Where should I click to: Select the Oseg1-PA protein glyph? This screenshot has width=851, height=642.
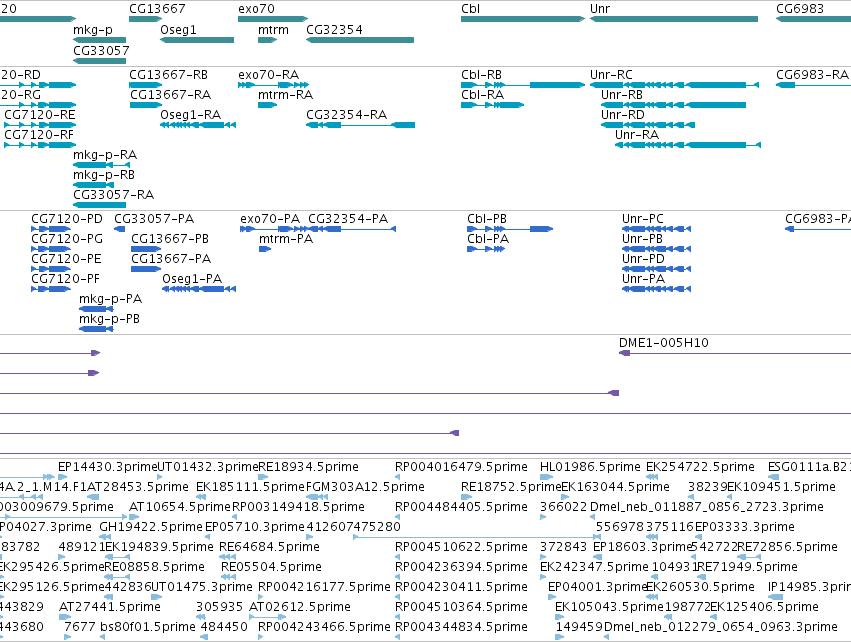pos(199,289)
